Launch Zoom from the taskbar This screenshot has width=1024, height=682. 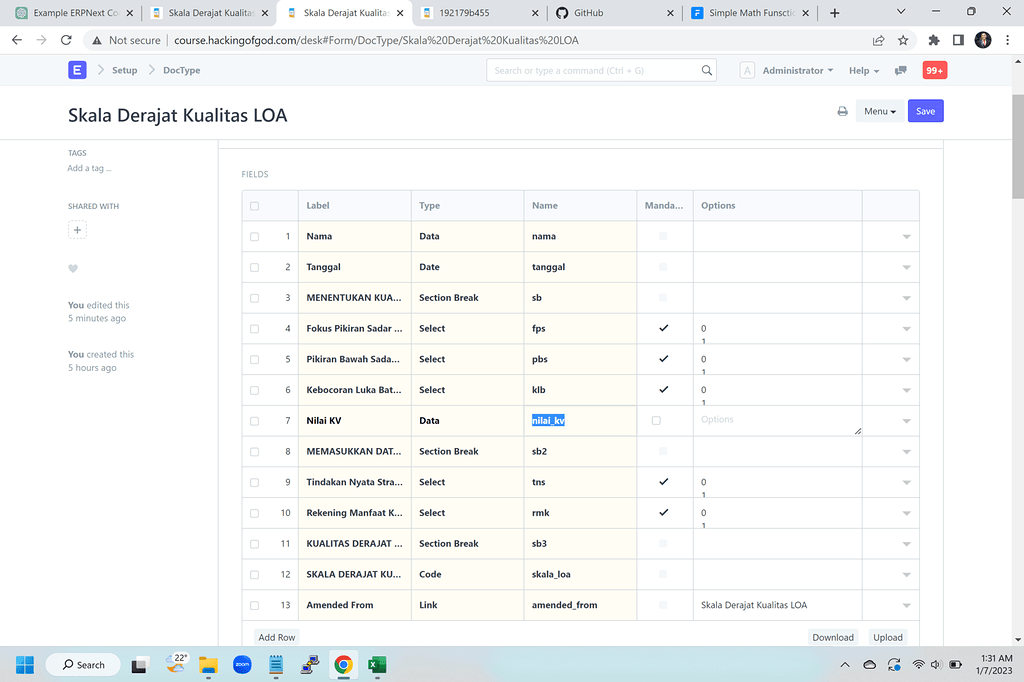point(241,664)
